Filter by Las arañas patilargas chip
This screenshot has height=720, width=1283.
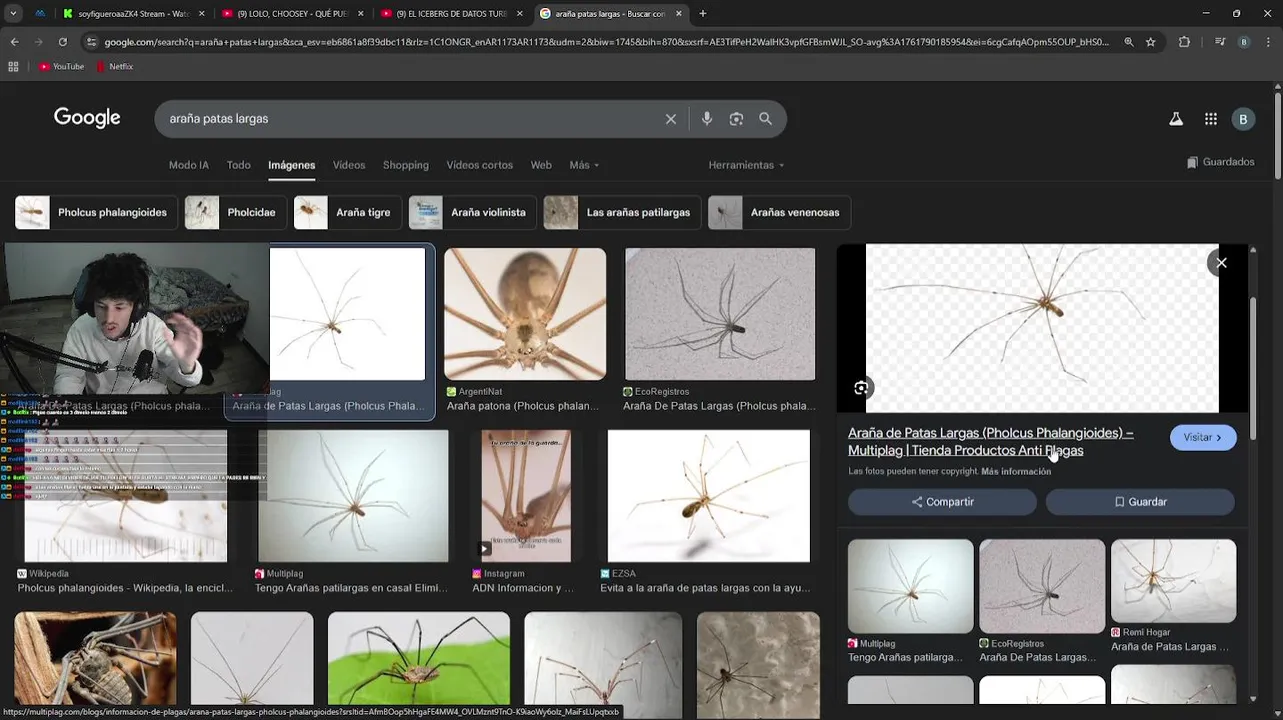(622, 213)
